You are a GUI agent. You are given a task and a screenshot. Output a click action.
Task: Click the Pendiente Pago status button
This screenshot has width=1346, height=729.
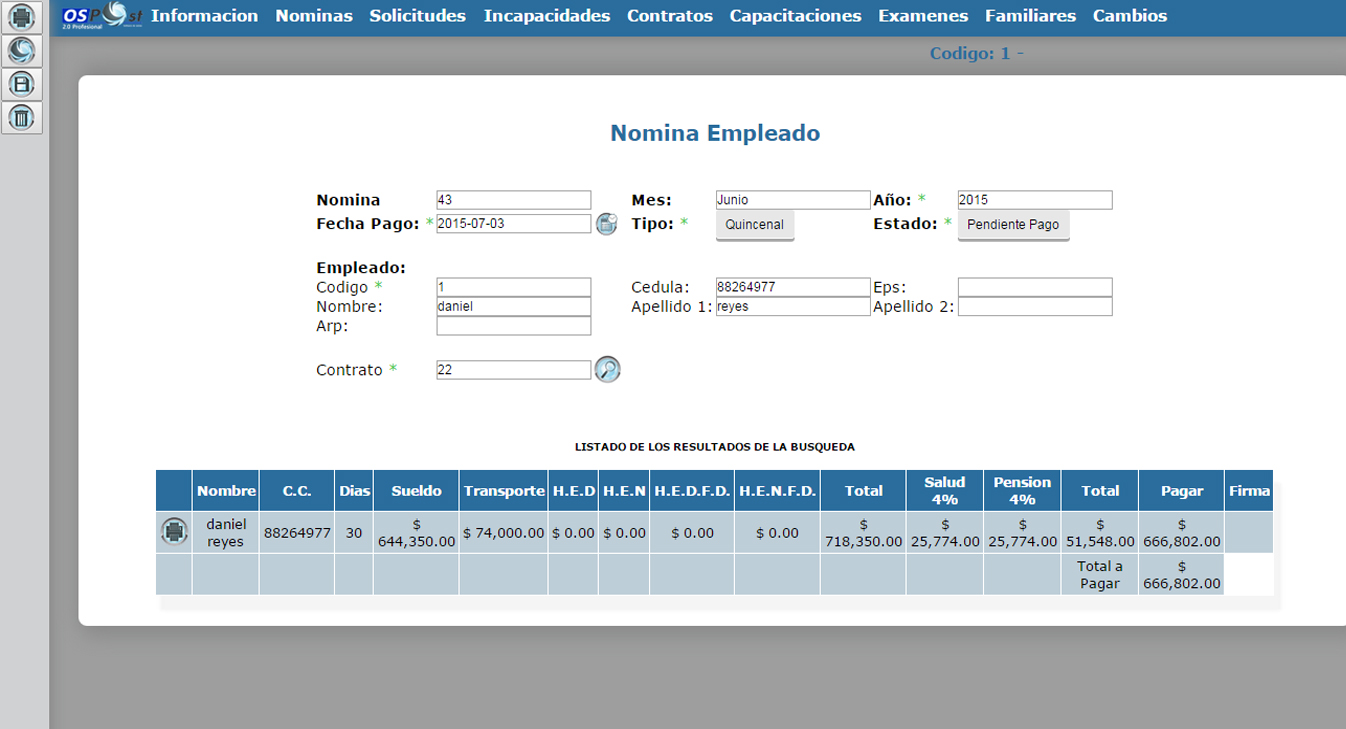(x=1013, y=225)
